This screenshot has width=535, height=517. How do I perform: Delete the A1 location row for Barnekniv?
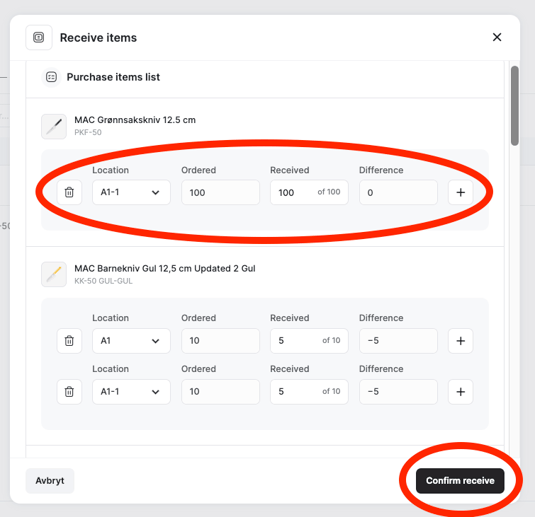point(69,341)
